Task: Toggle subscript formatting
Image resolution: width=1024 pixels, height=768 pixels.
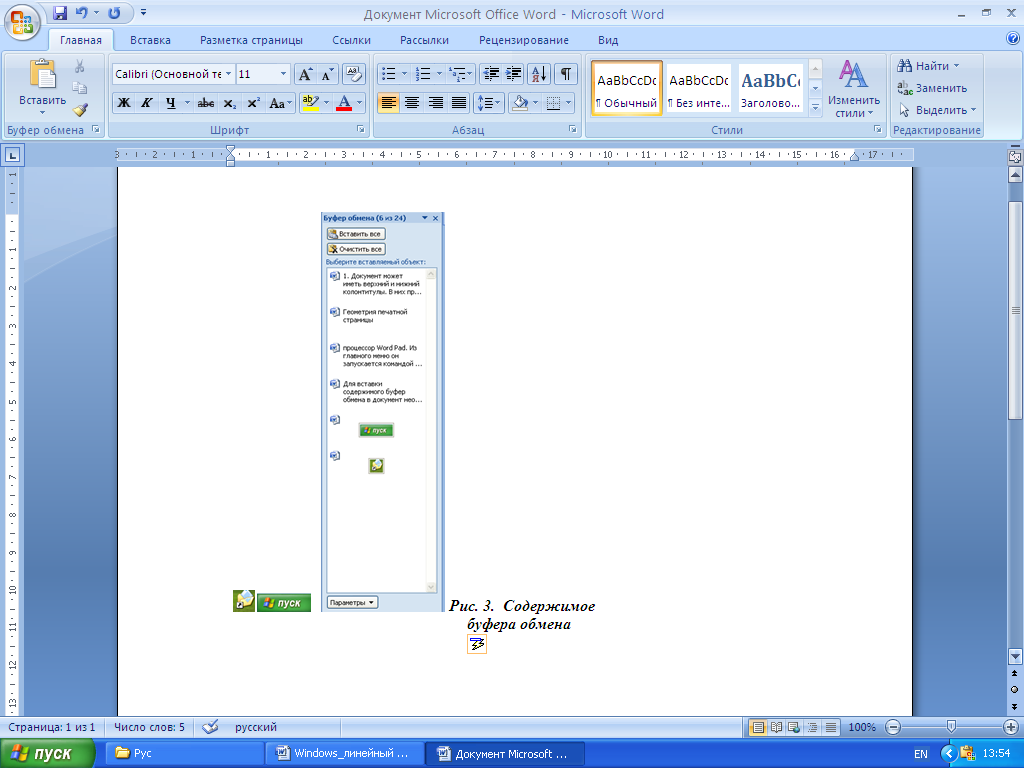Action: 229,103
